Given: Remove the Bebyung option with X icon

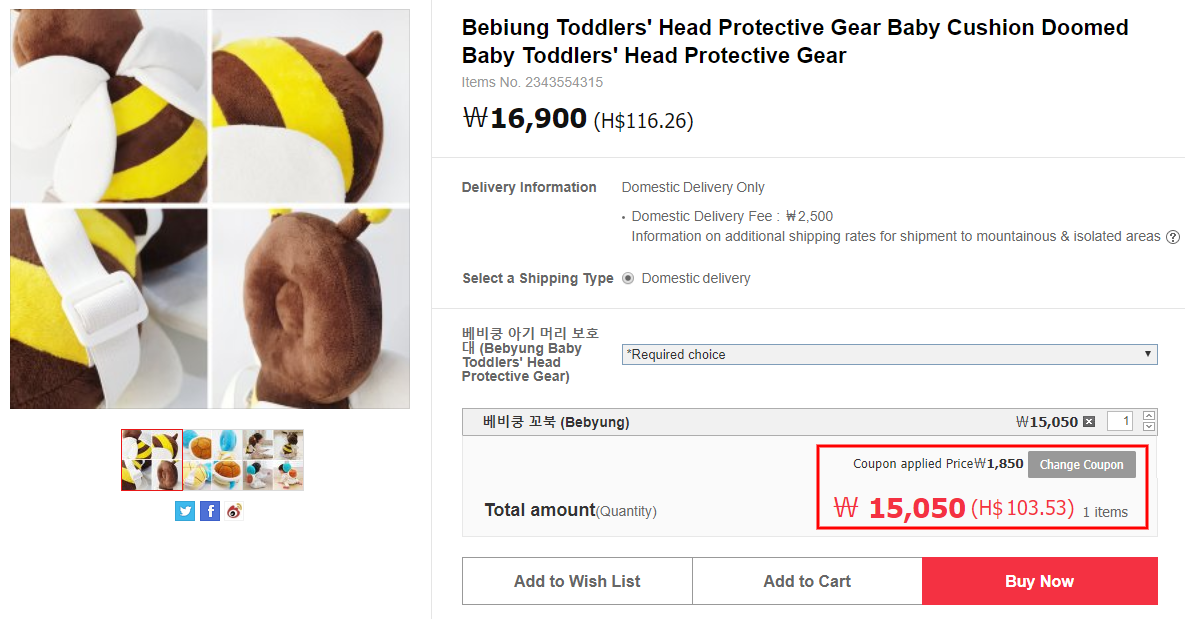Looking at the screenshot, I should 1089,422.
